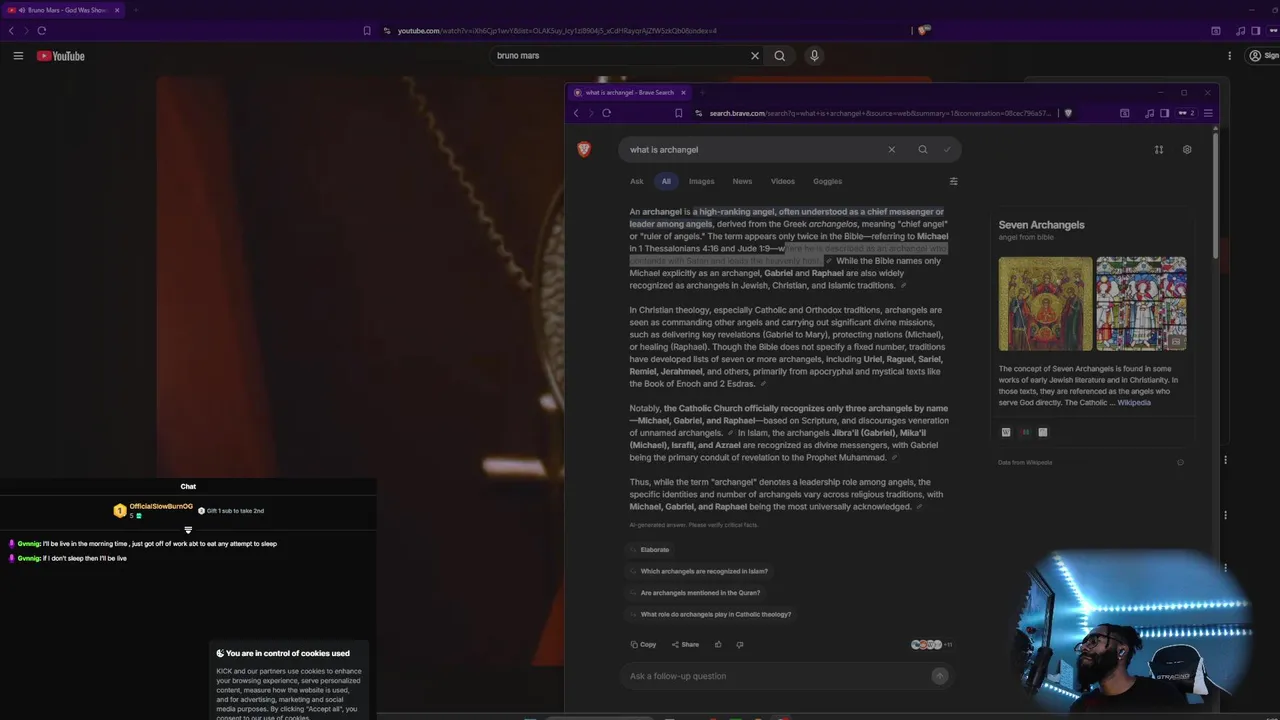
Task: Switch to the Ask tab
Action: 636,181
